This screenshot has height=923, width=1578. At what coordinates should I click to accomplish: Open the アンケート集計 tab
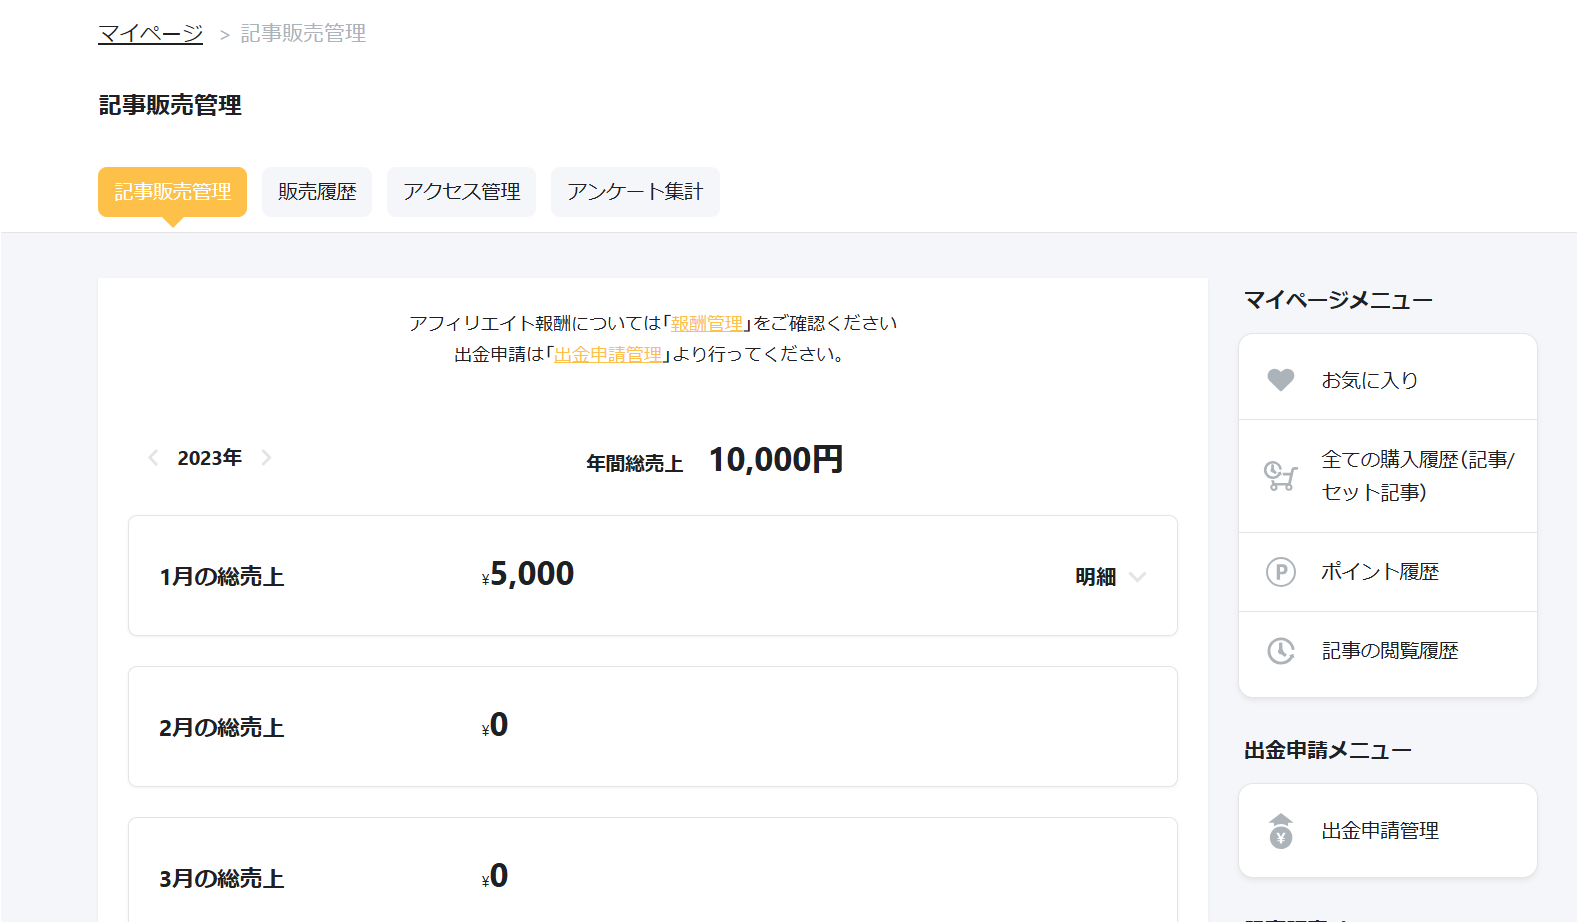635,192
